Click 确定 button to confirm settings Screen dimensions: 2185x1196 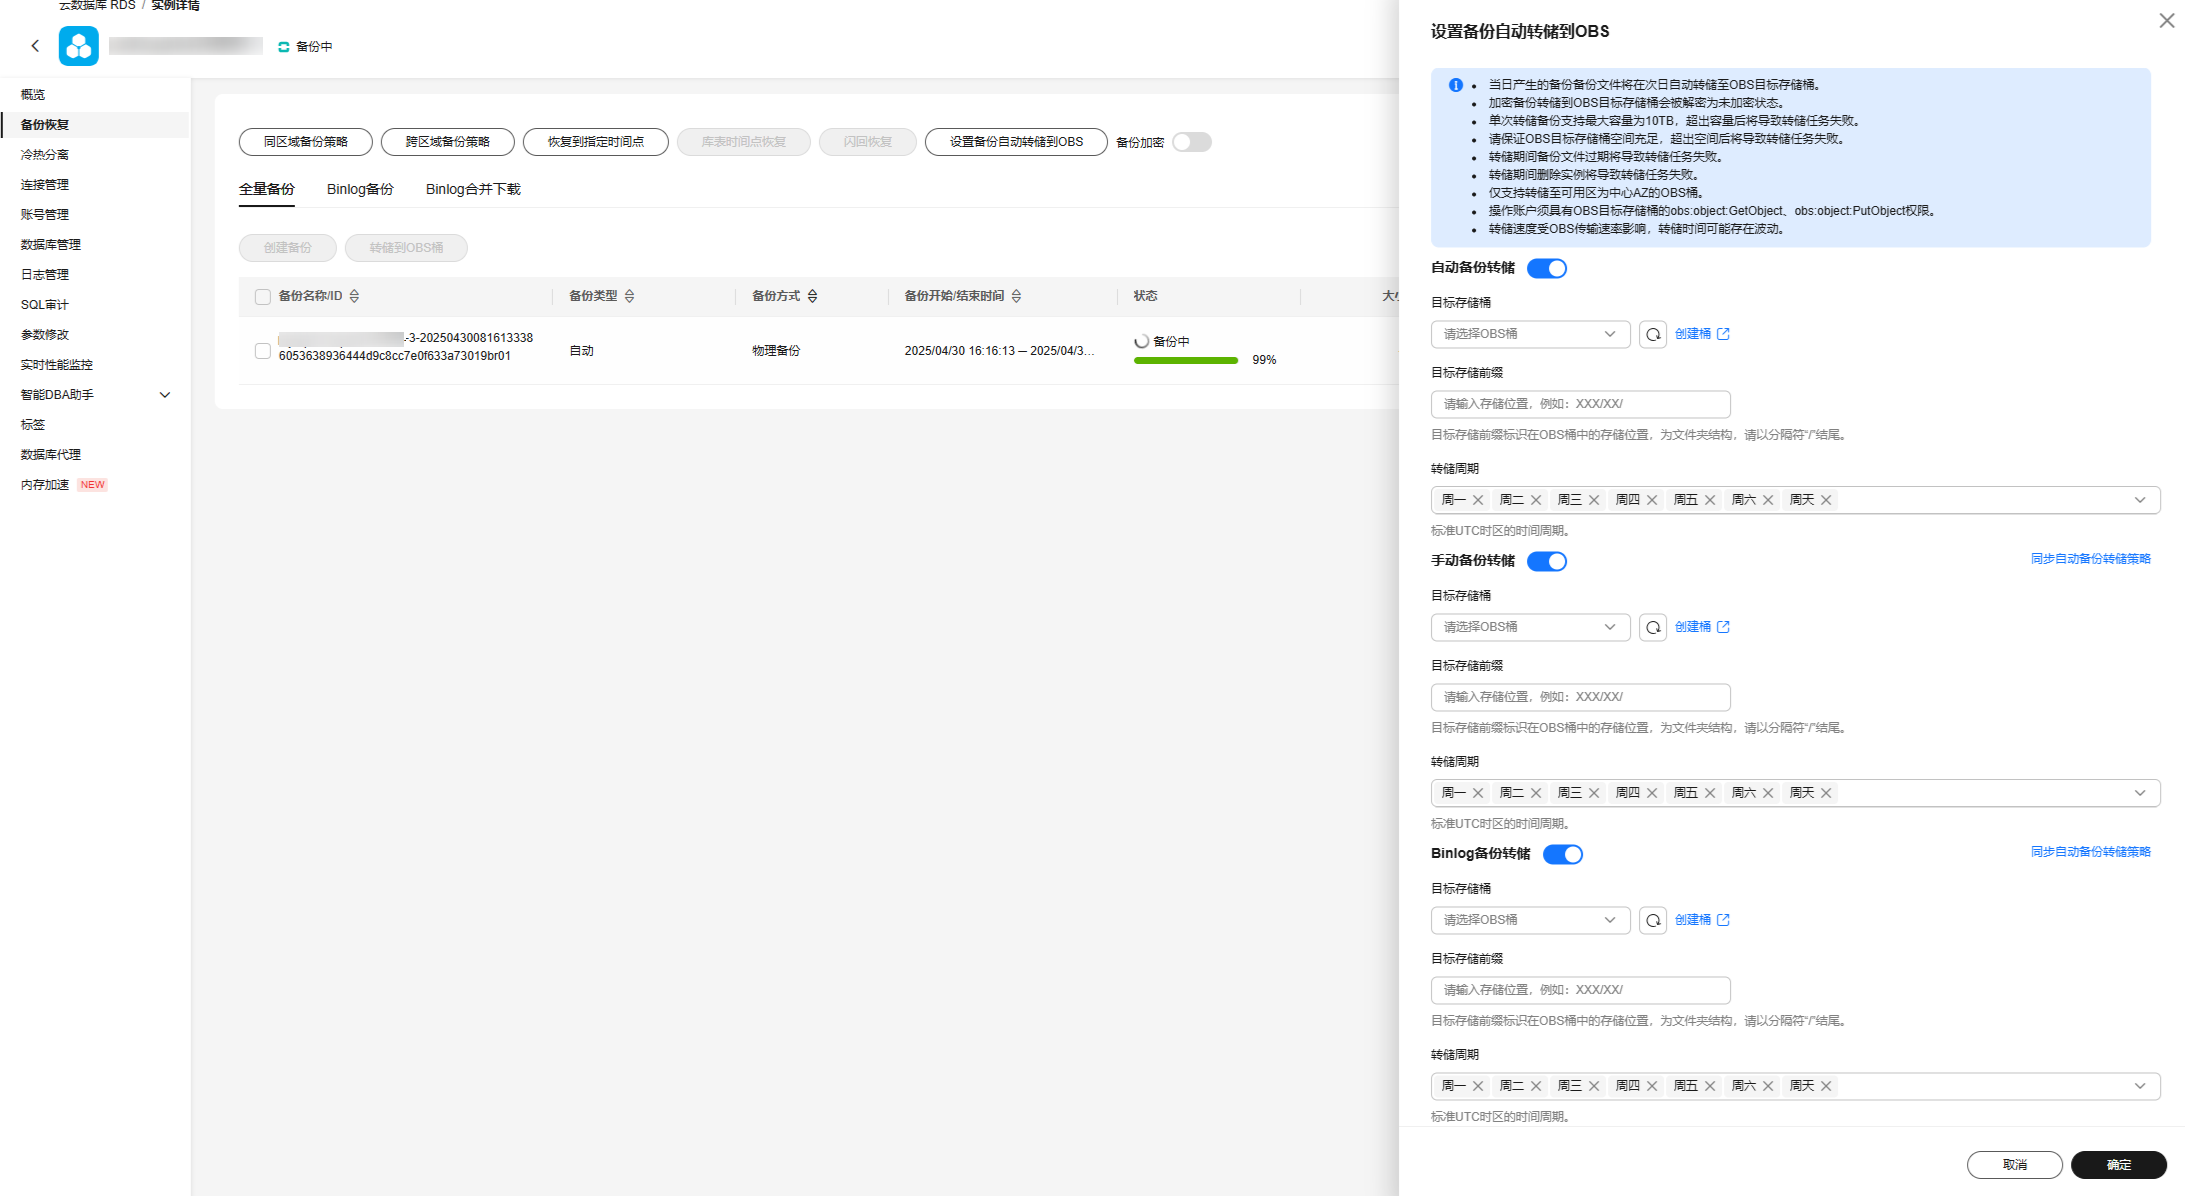pos(2118,1165)
